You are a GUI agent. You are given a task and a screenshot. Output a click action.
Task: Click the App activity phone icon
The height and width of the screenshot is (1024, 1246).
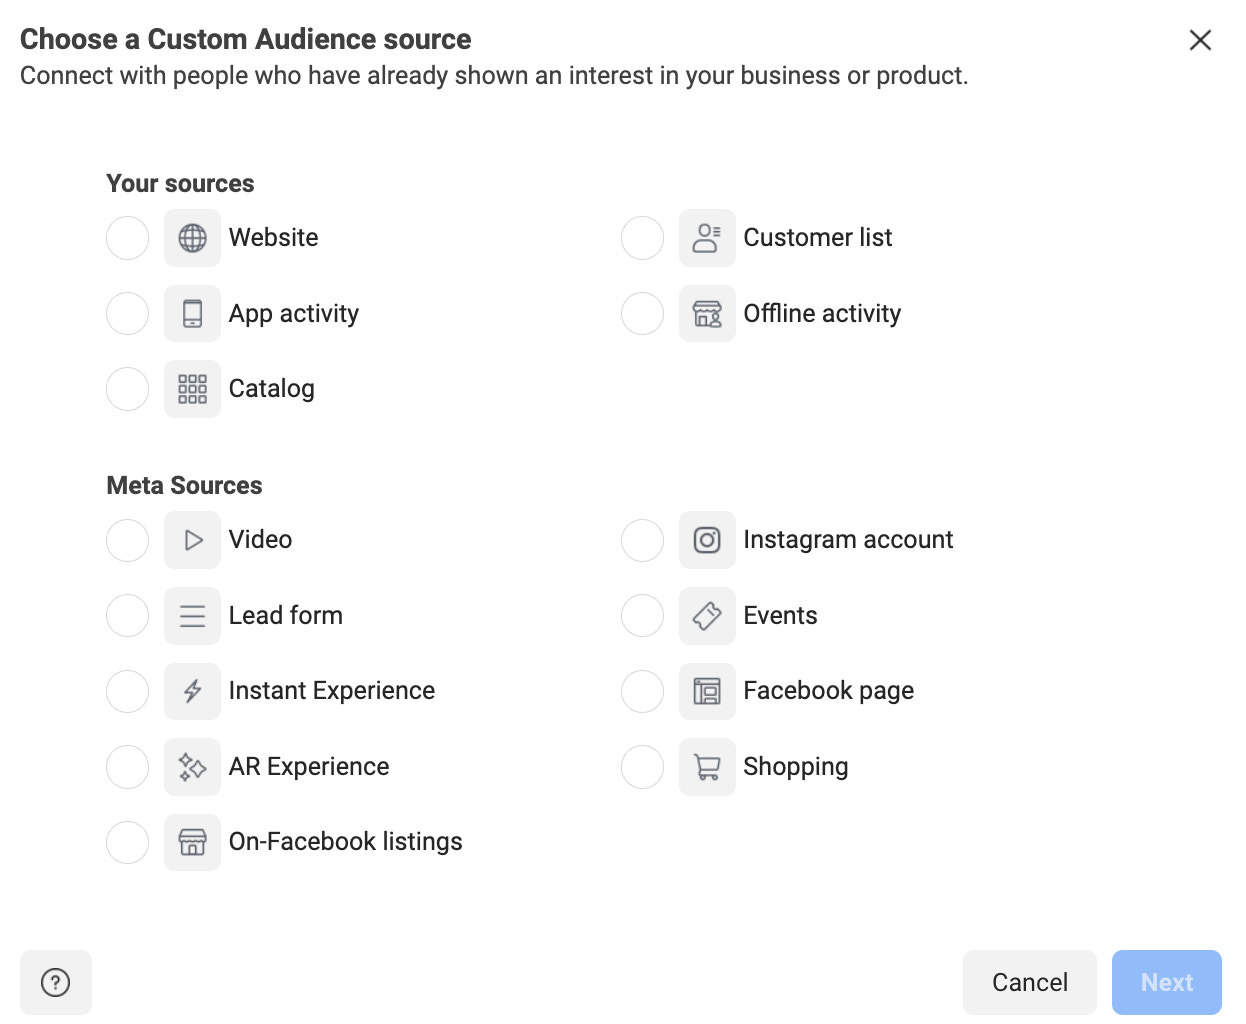[x=192, y=313]
